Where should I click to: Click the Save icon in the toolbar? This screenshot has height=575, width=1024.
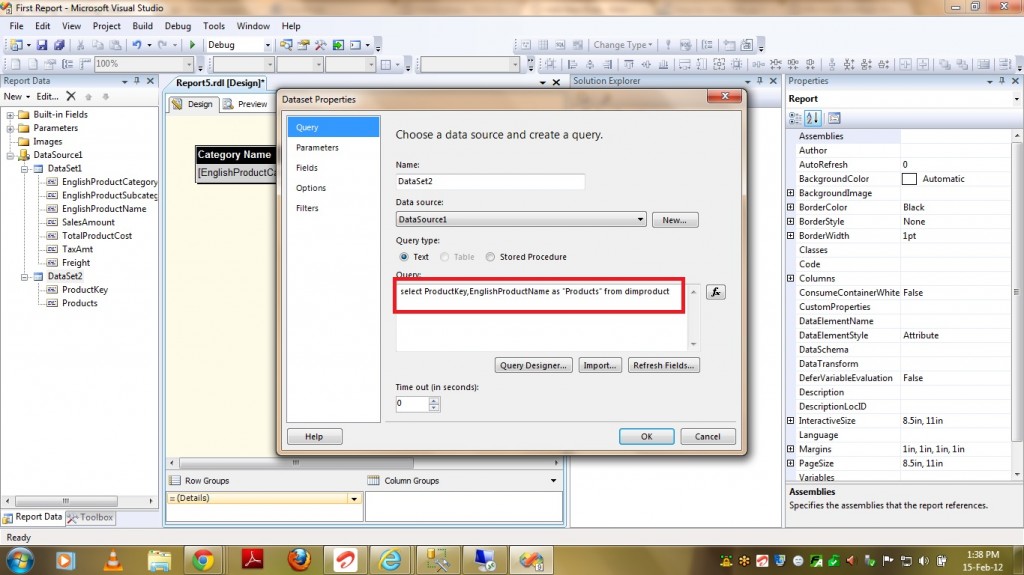tap(42, 45)
